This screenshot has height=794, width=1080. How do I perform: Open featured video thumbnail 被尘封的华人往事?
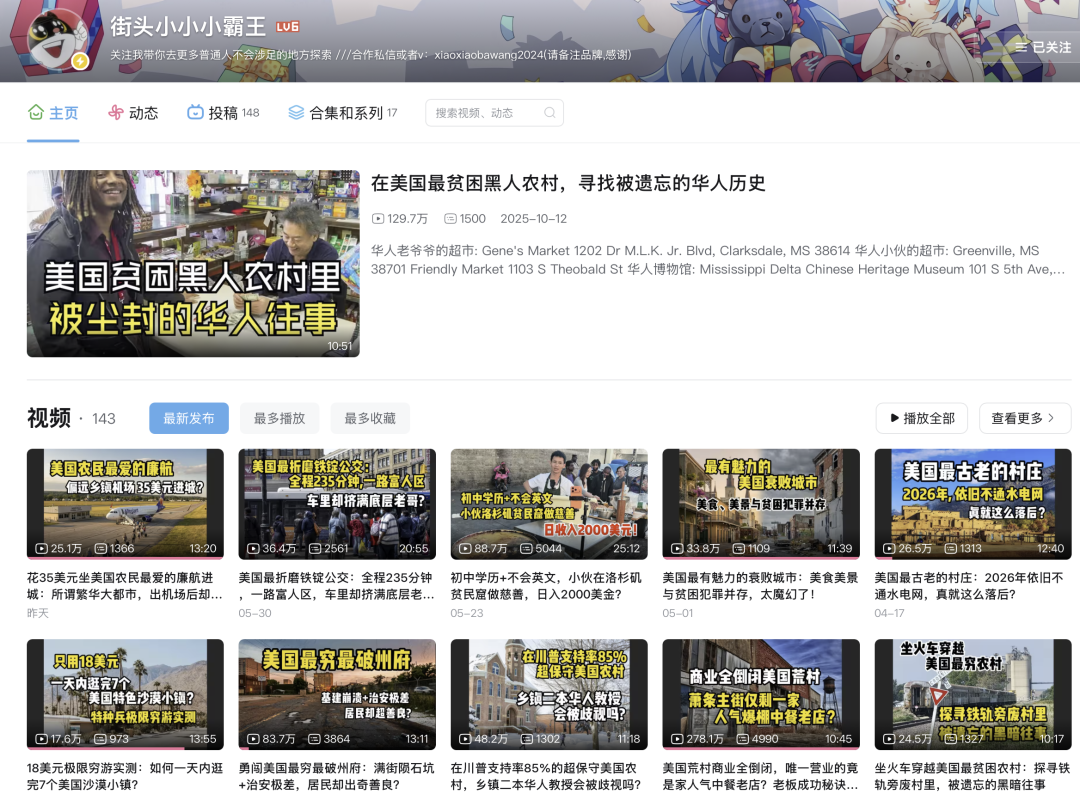point(193,264)
